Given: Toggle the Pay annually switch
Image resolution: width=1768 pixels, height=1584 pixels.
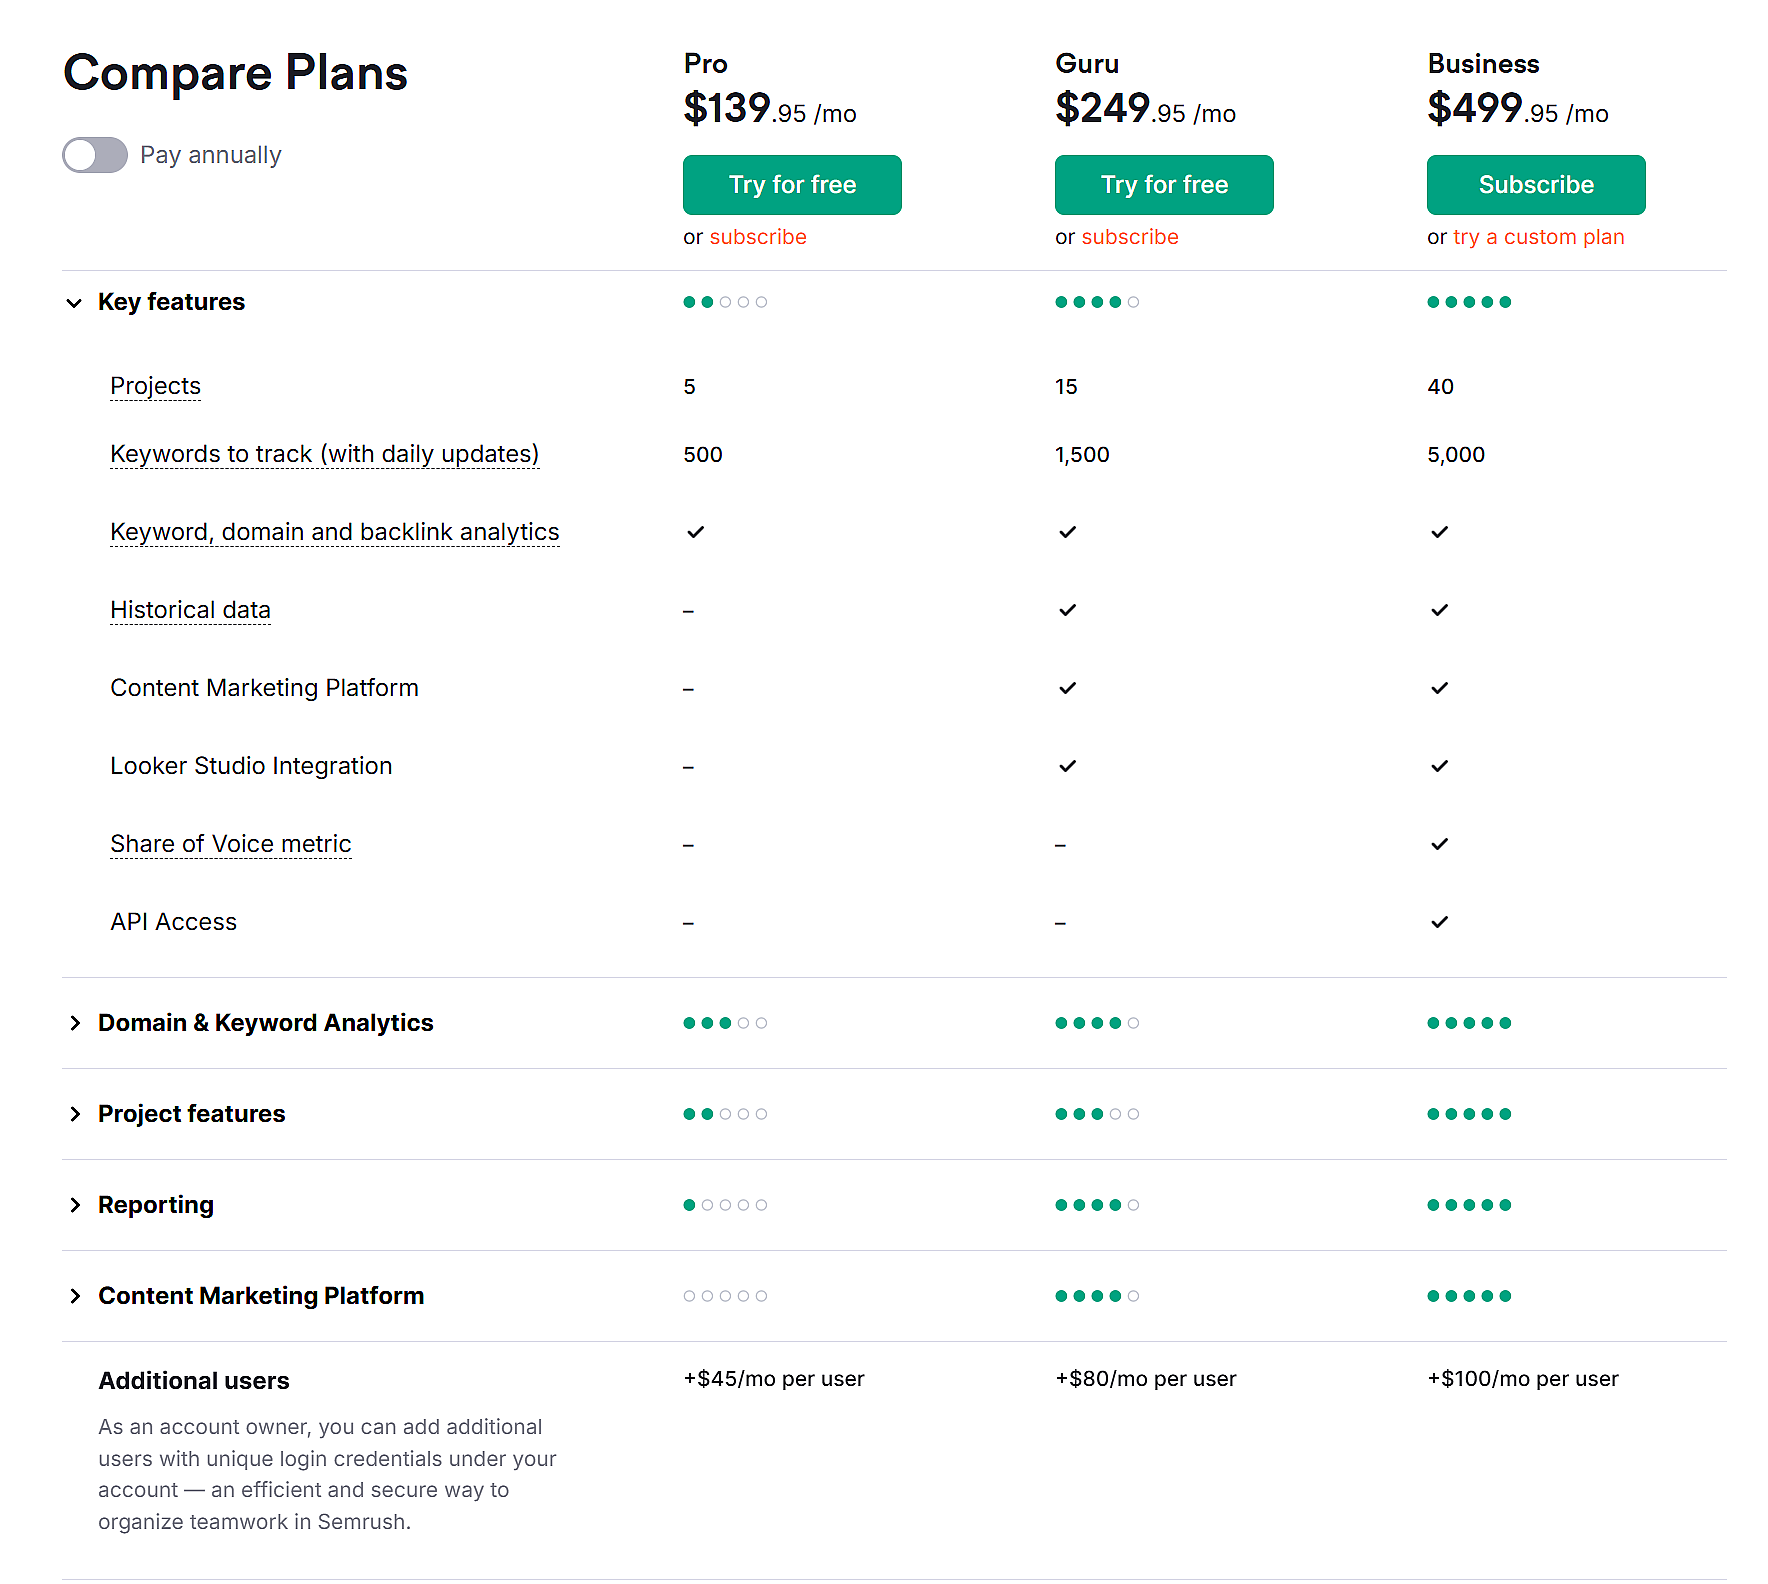Looking at the screenshot, I should (94, 155).
